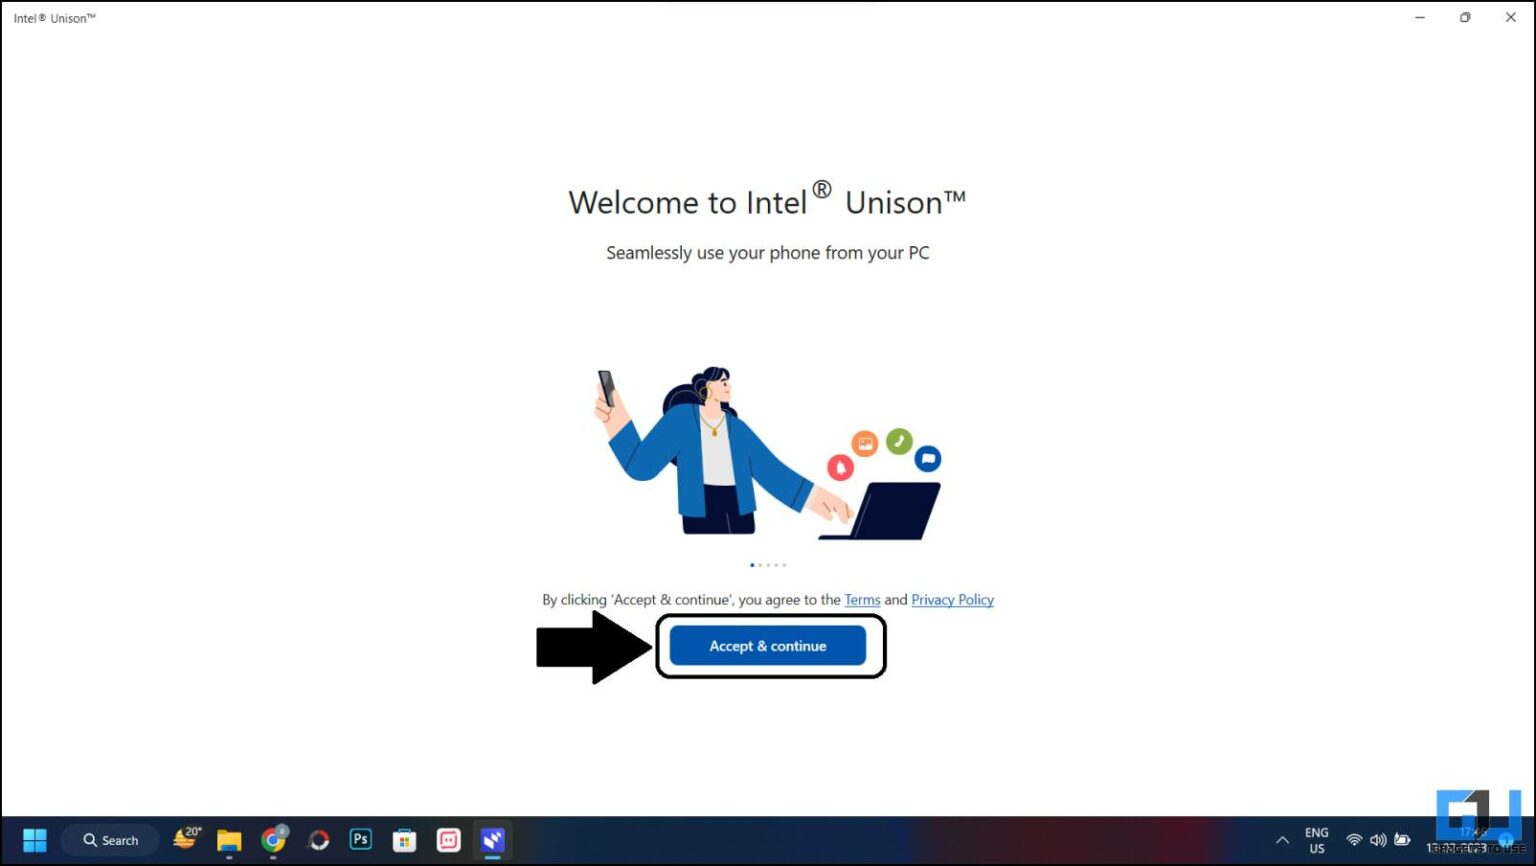Screen dimensions: 1536x866
Task: Check the battery status icon
Action: 1402,840
